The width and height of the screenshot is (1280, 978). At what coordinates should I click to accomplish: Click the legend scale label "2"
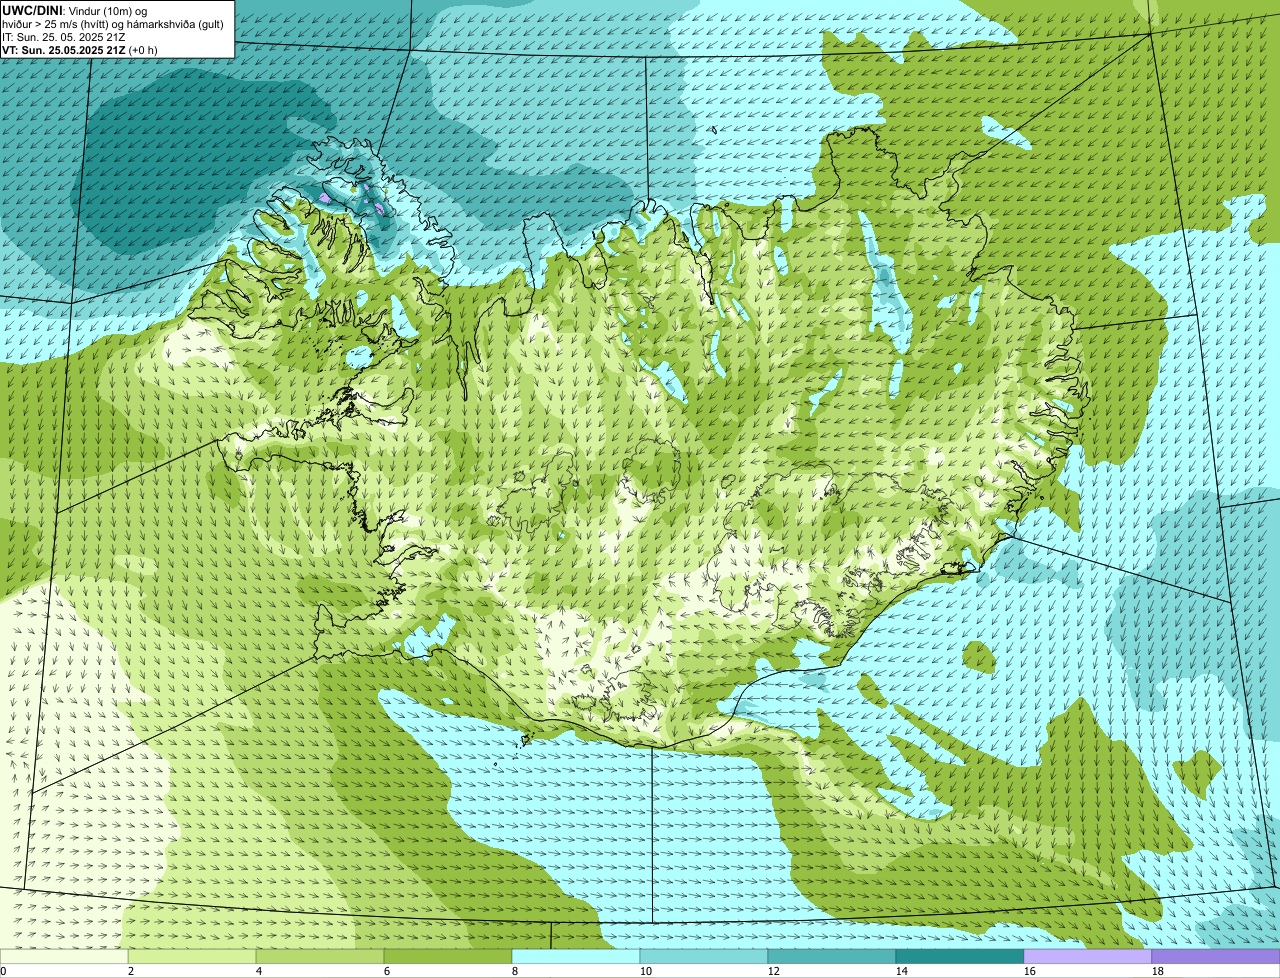[130, 971]
